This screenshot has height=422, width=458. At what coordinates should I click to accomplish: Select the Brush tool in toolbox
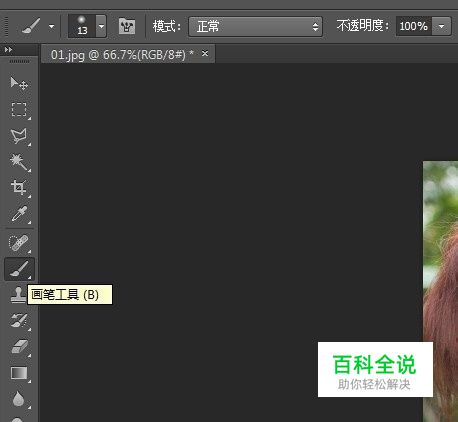tap(19, 269)
